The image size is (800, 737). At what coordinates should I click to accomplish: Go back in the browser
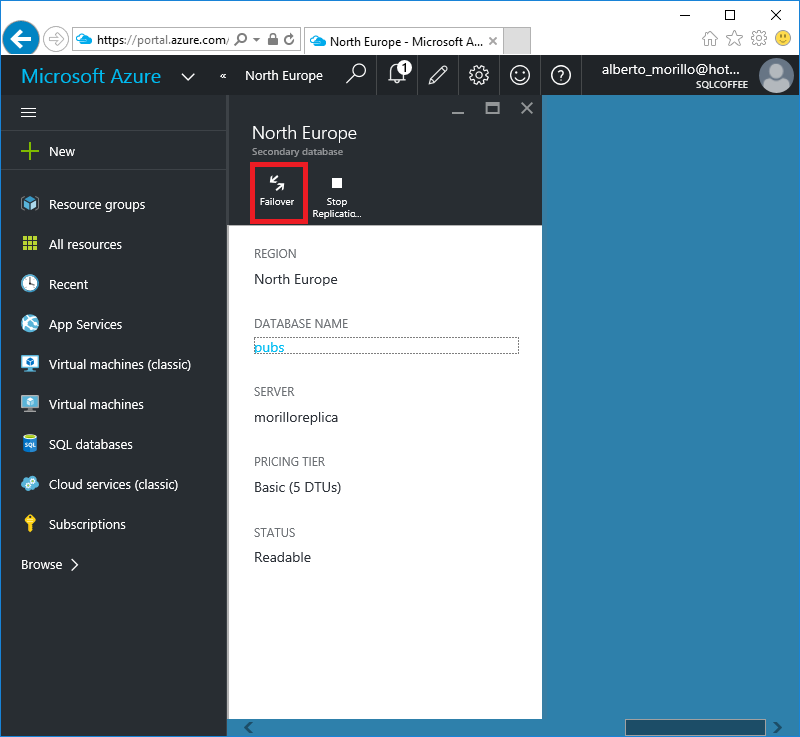[20, 38]
